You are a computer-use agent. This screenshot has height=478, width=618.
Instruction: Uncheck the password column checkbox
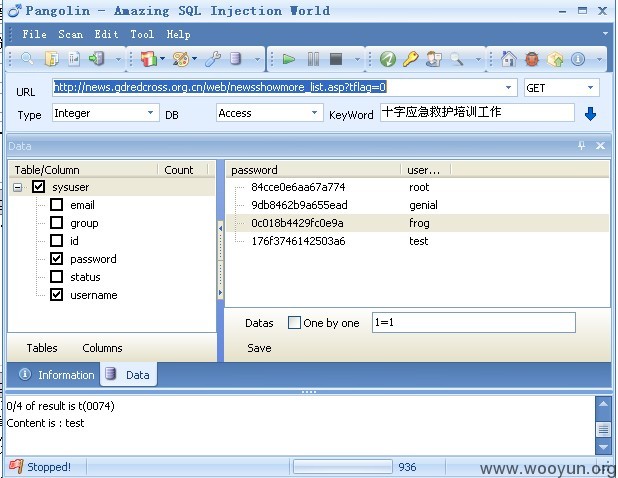(x=56, y=259)
